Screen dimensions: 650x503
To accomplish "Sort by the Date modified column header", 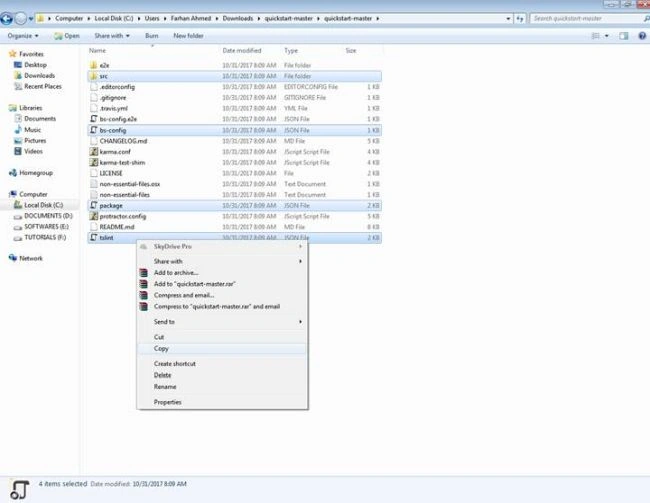I will click(x=242, y=51).
